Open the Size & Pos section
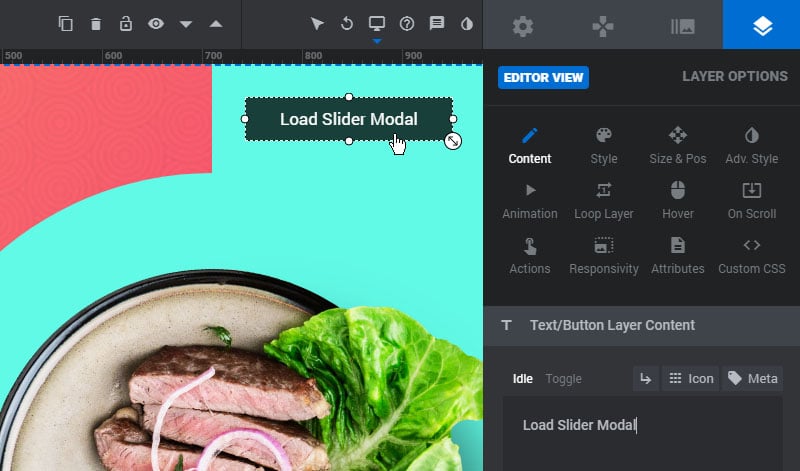 678,146
